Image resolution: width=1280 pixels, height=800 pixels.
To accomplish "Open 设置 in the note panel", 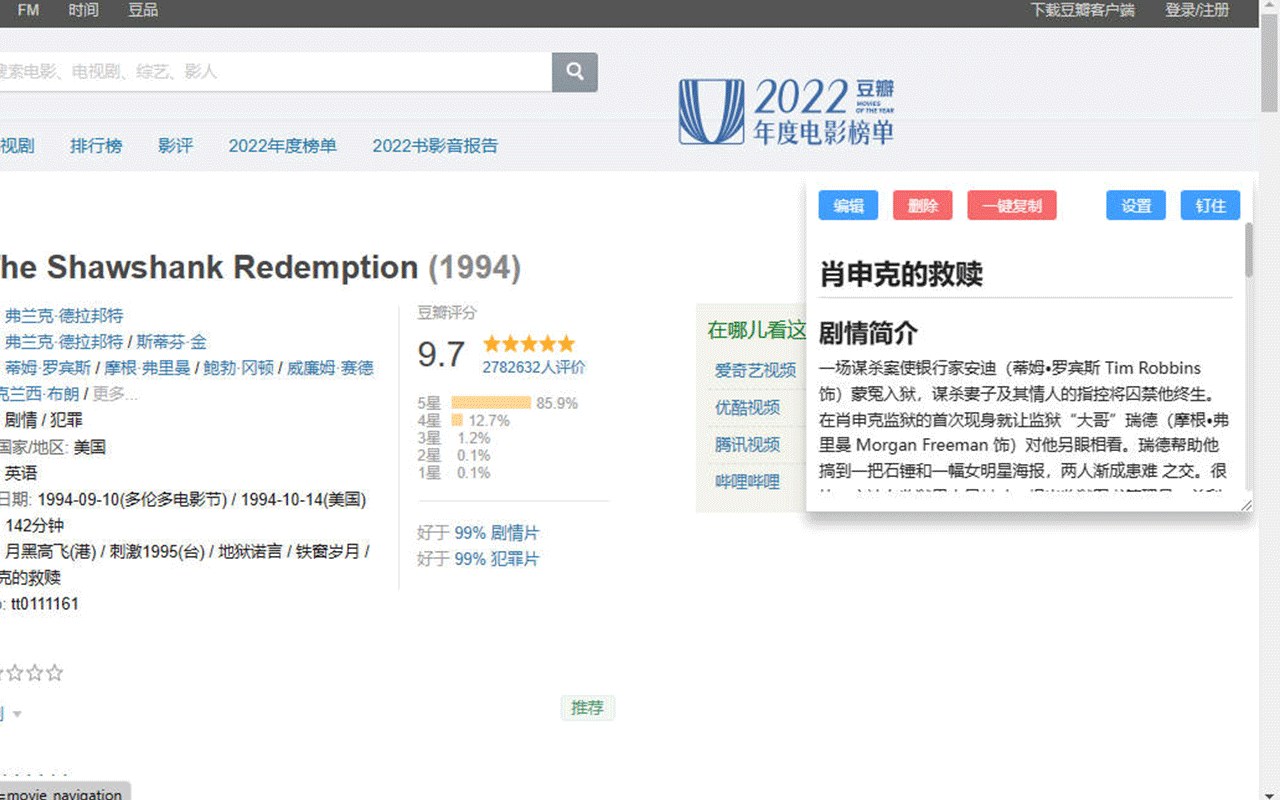I will [x=1136, y=205].
